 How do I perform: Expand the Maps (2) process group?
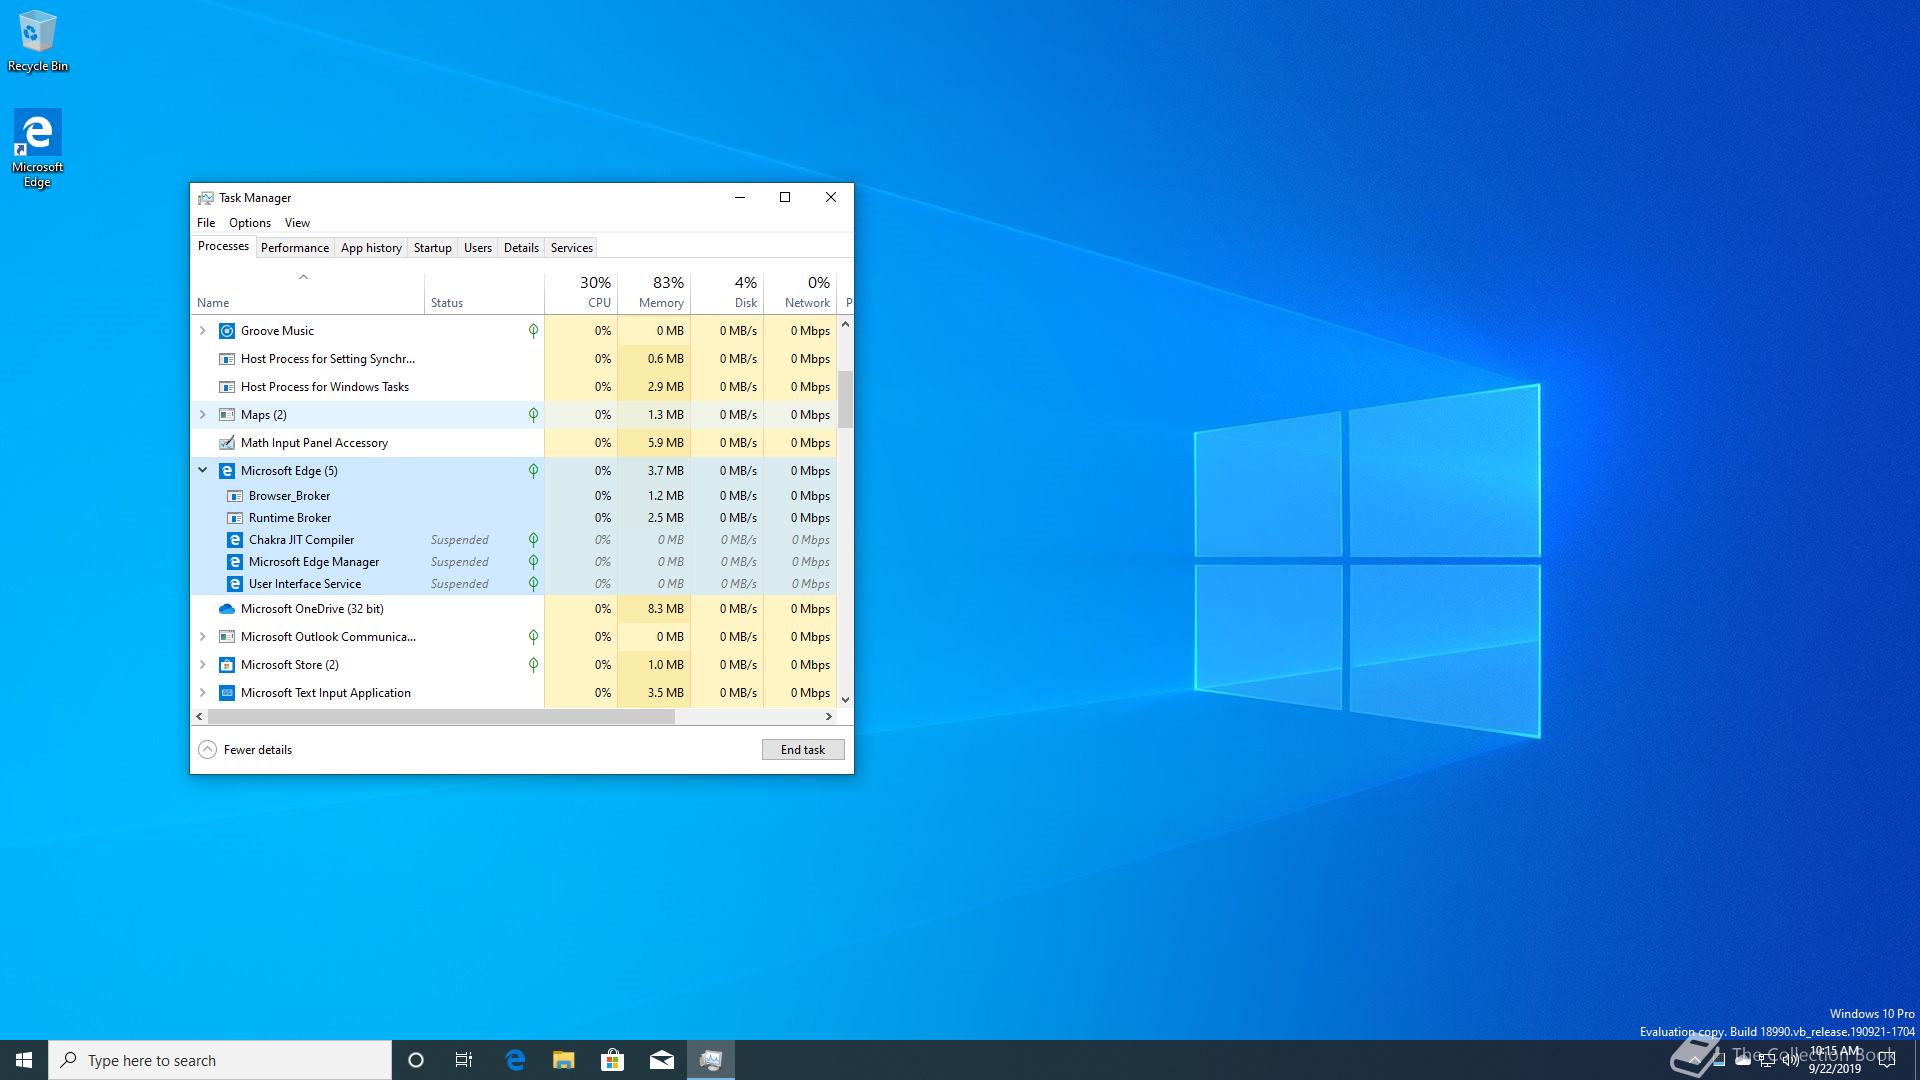click(203, 415)
